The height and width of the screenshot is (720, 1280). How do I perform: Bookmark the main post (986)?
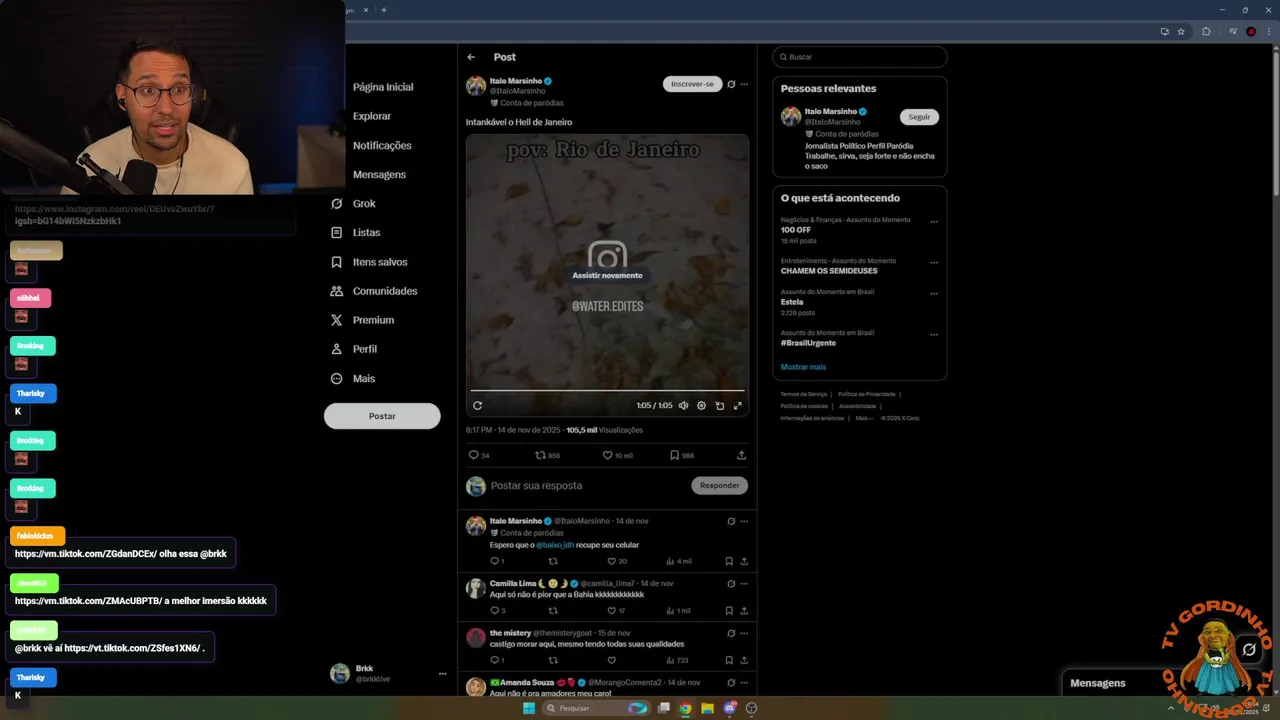[682, 455]
